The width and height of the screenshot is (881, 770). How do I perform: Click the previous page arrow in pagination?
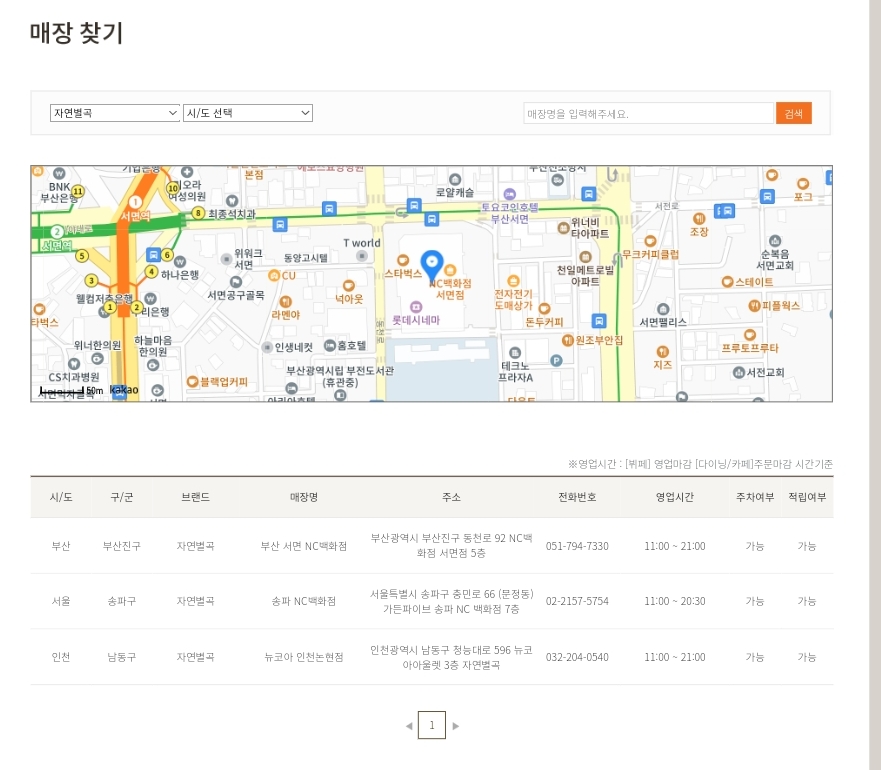(409, 726)
